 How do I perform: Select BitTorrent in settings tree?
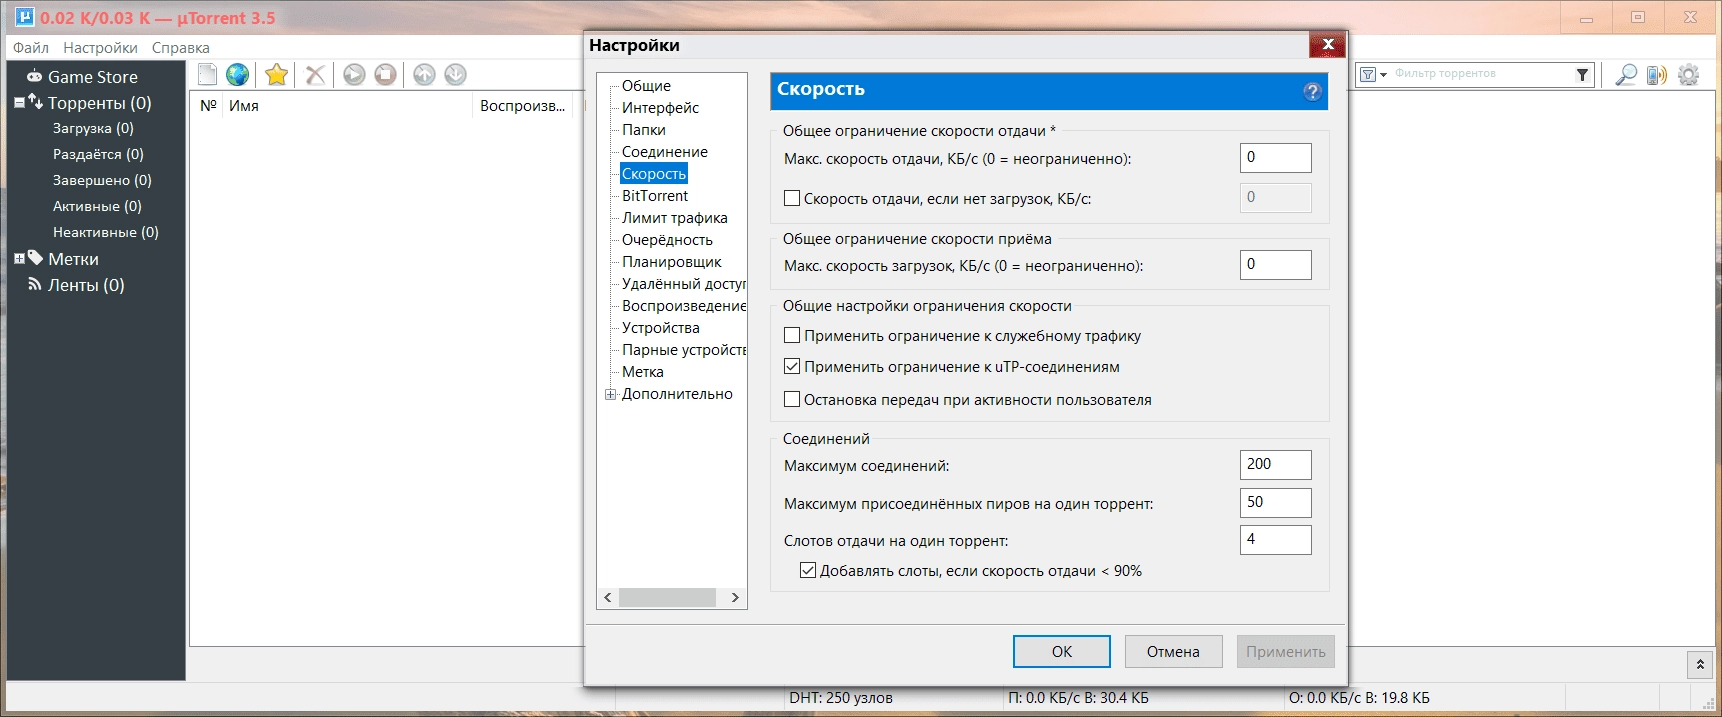tap(655, 195)
